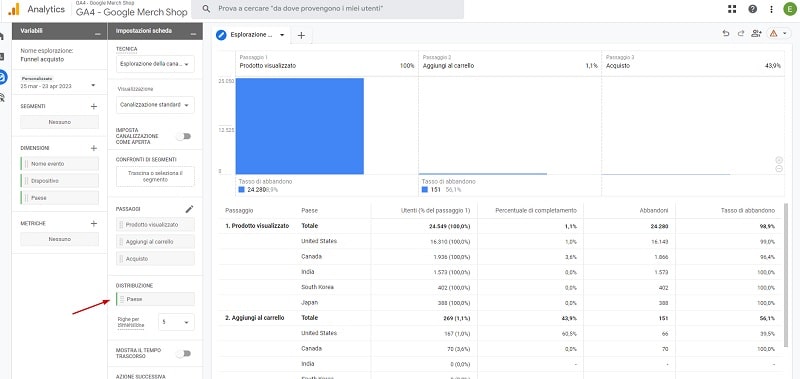Edit funnel steps with the pencil icon
Image resolution: width=800 pixels, height=379 pixels.
click(x=189, y=209)
